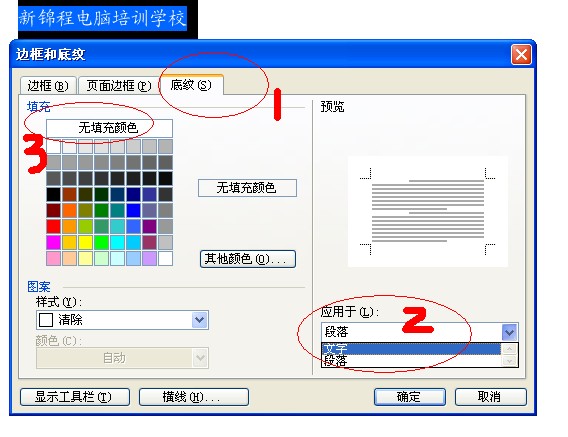The height and width of the screenshot is (437, 568).
Task: Pick the black color swatch
Action: point(53,195)
